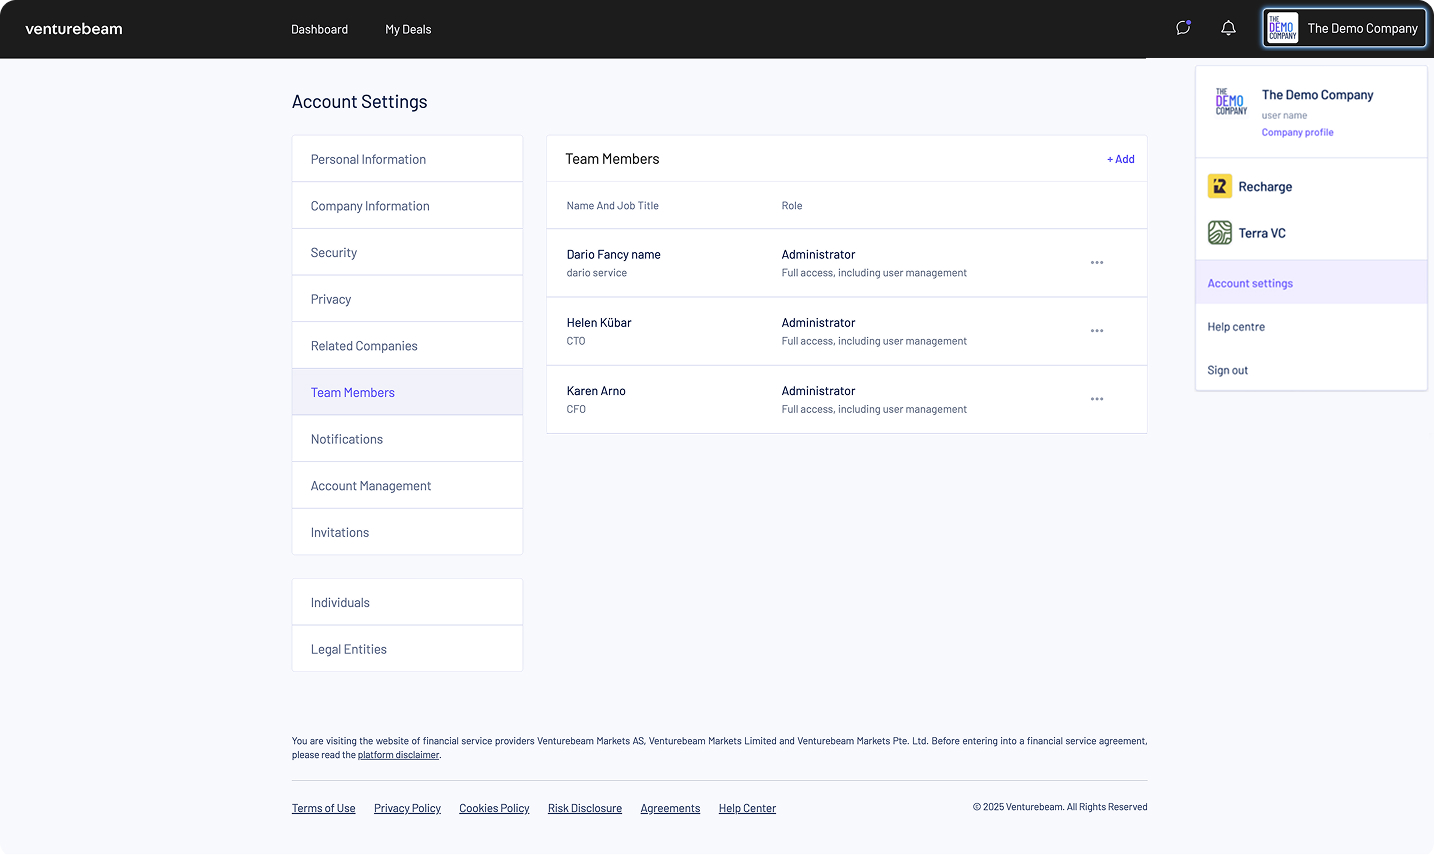This screenshot has height=858, width=1434.
Task: Open Help centre from the account menu
Action: point(1236,327)
